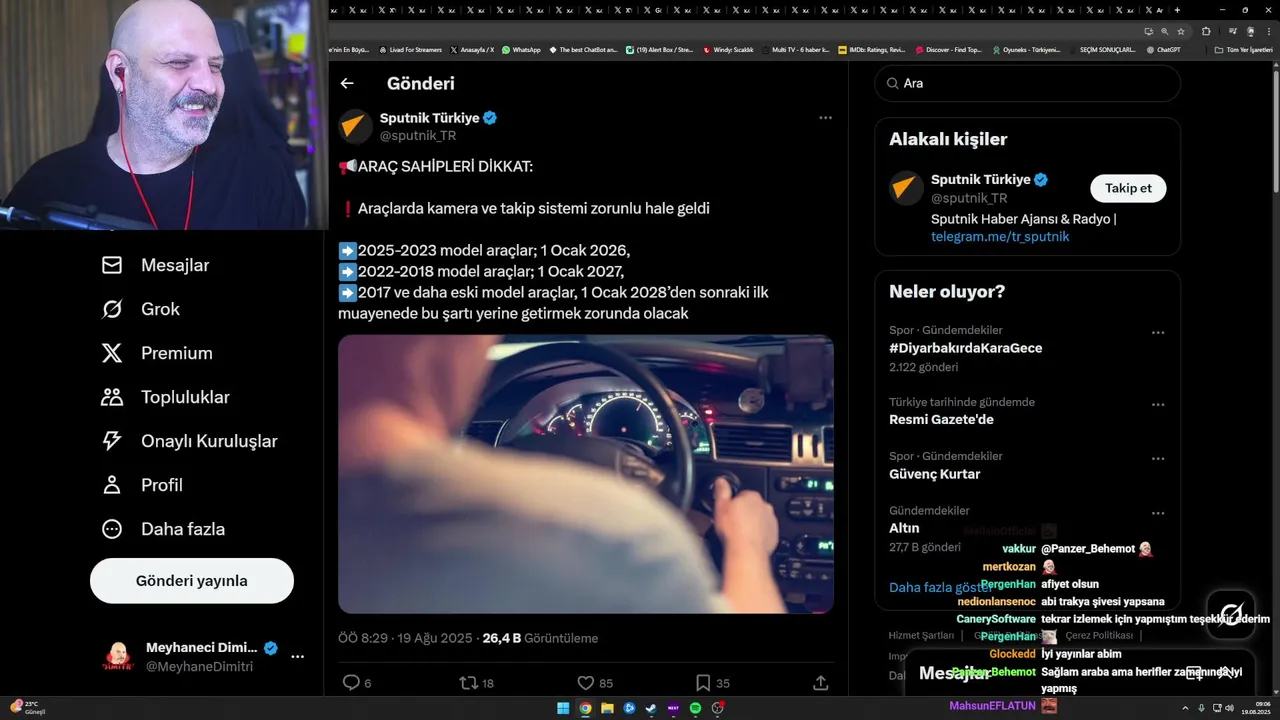
Task: Open the post's driving video thumbnail
Action: (x=586, y=474)
